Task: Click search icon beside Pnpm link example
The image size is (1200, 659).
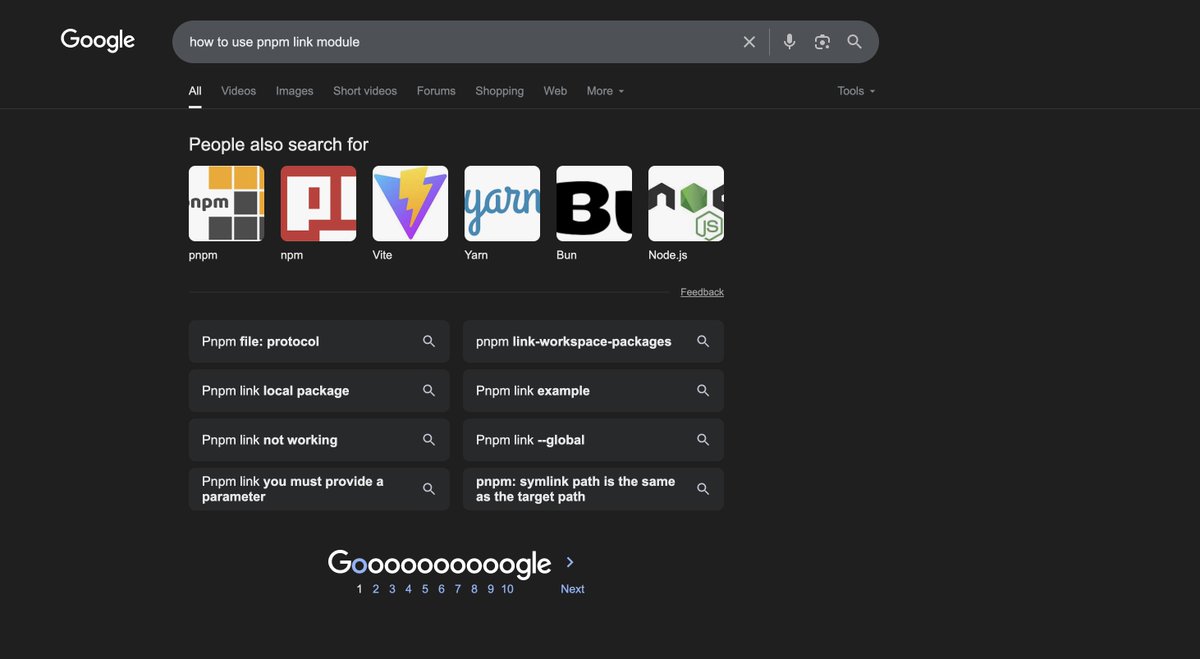Action: click(x=703, y=390)
